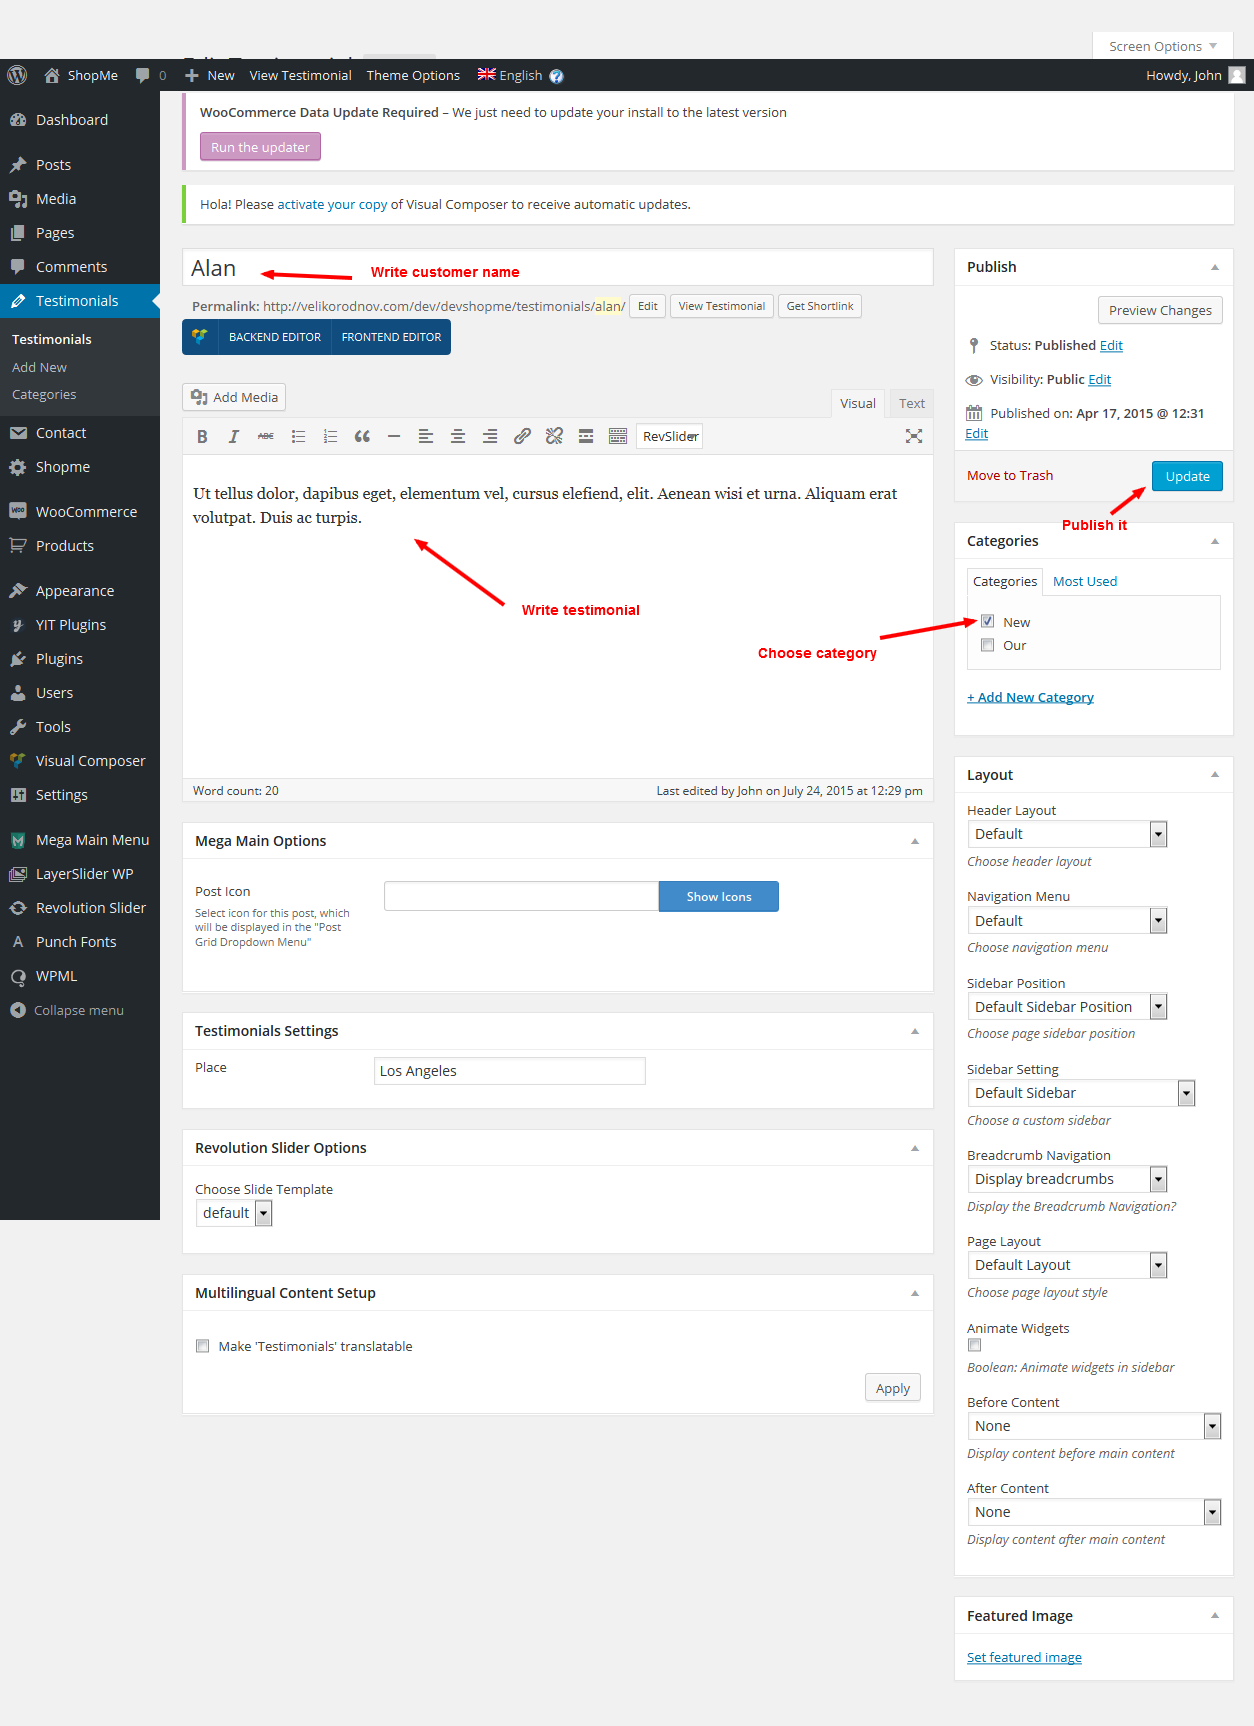Open the toolbar toggle (kitchen sink)
The height and width of the screenshot is (1726, 1254).
click(618, 437)
